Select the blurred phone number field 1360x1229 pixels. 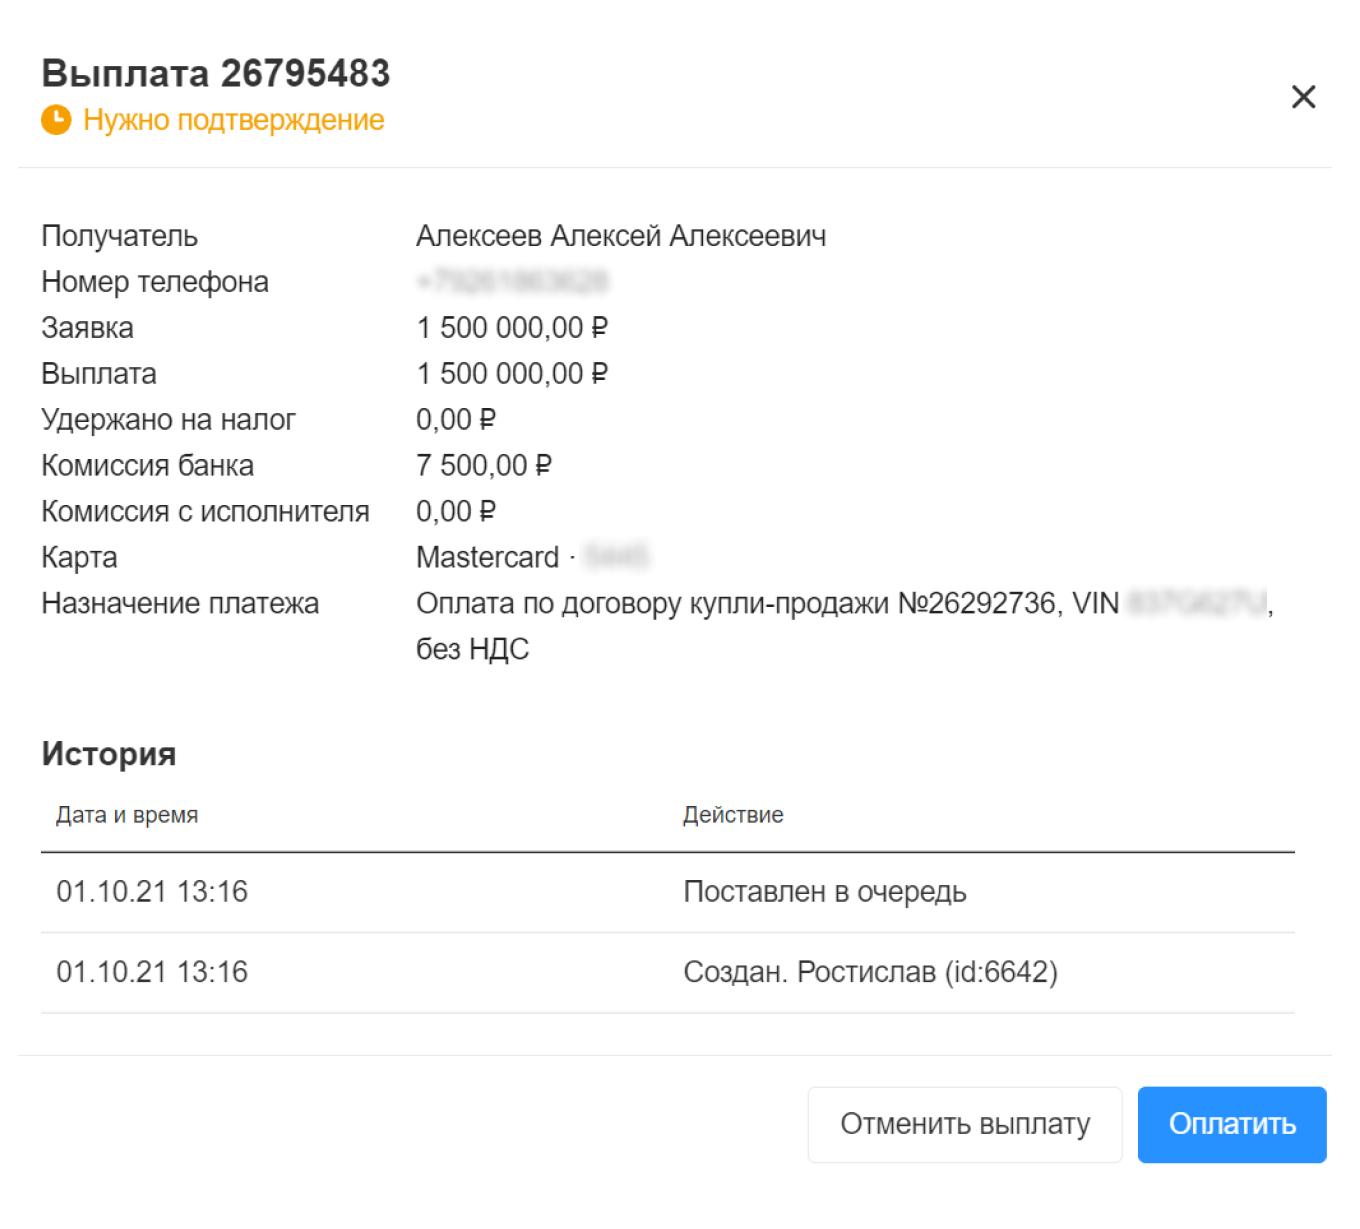coord(515,281)
